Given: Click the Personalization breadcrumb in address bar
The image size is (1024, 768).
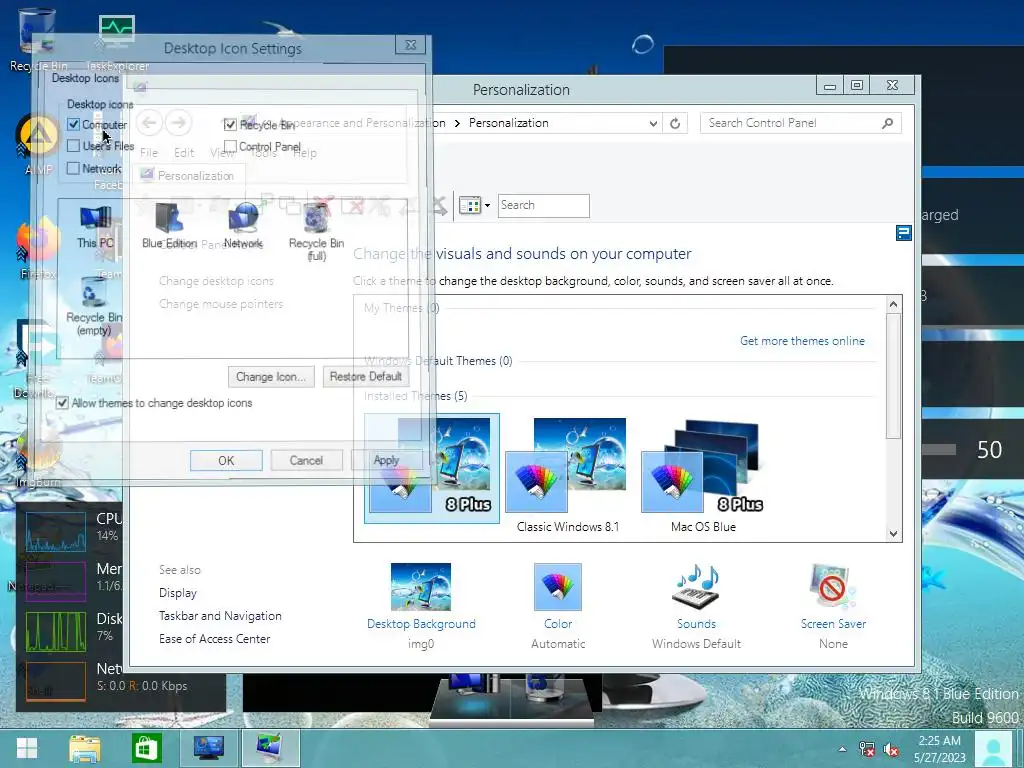Looking at the screenshot, I should tap(509, 123).
